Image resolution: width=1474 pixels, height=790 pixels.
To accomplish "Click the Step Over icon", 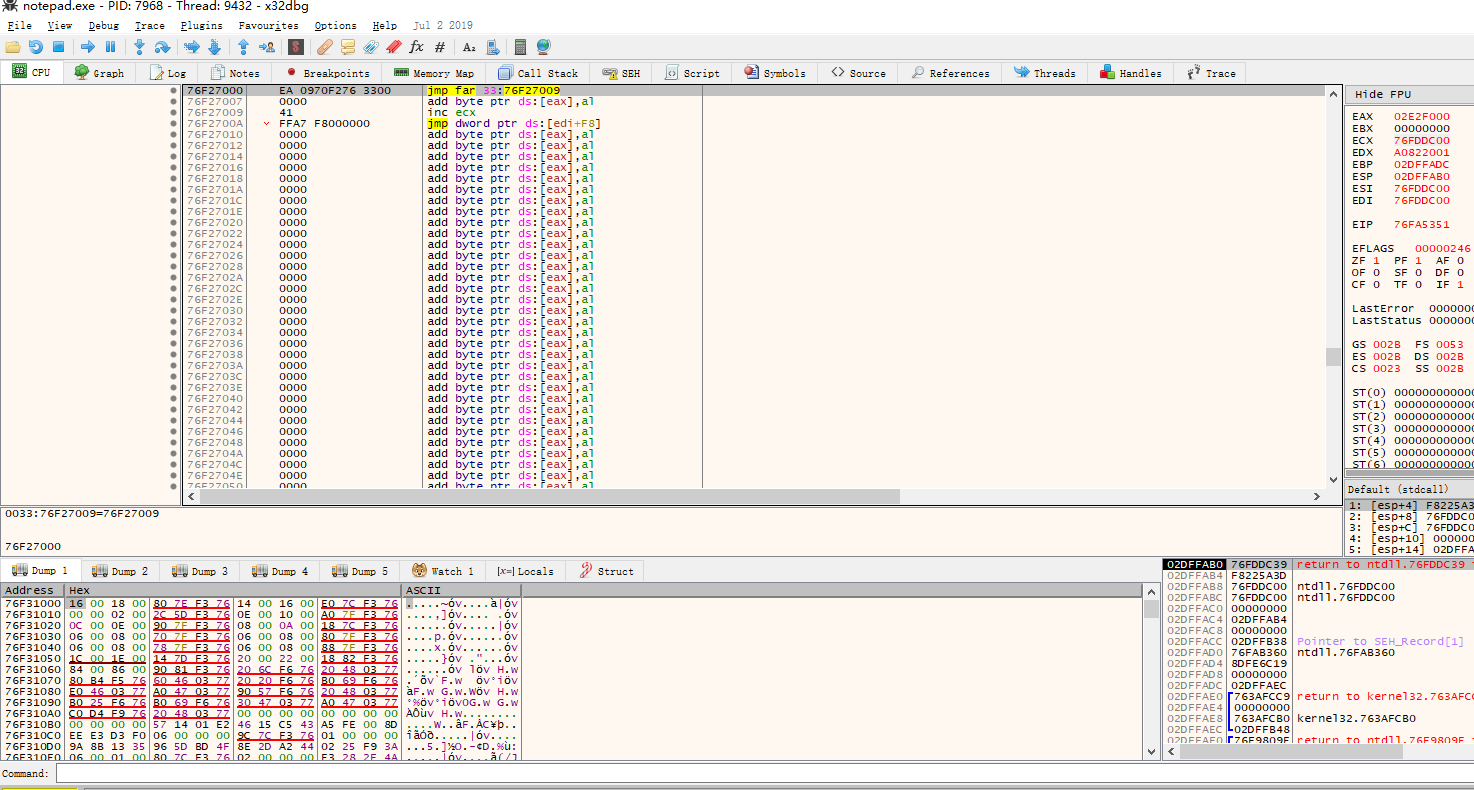I will pyautogui.click(x=162, y=47).
